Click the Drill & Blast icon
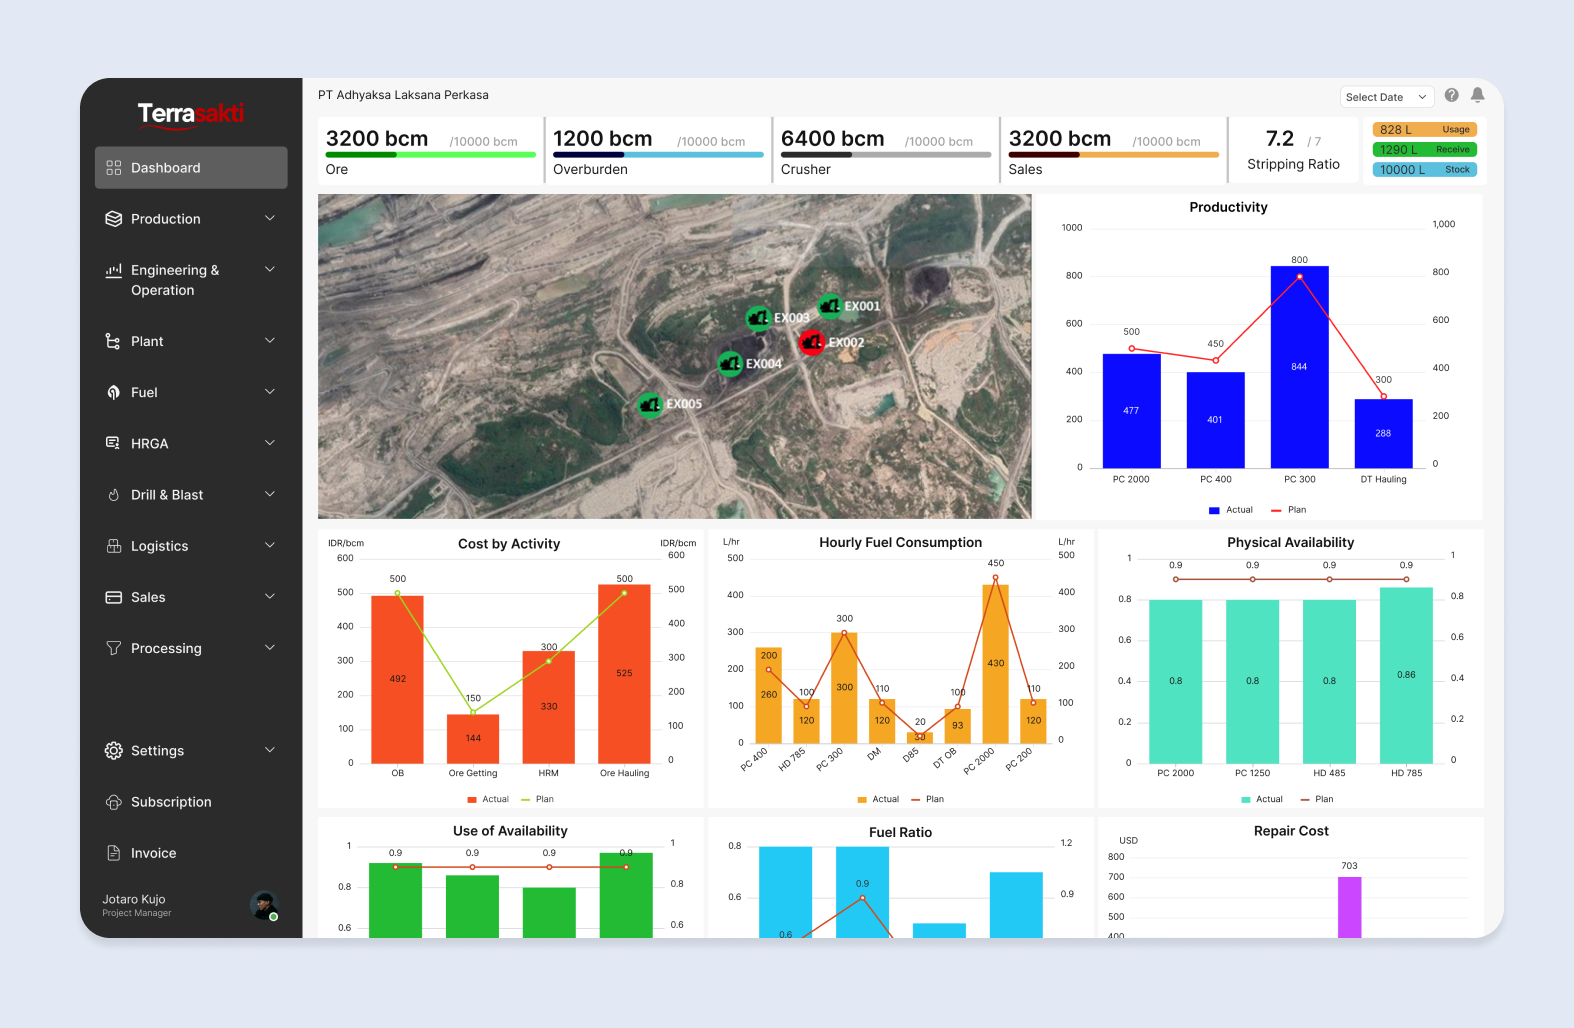This screenshot has height=1028, width=1574. tap(114, 495)
